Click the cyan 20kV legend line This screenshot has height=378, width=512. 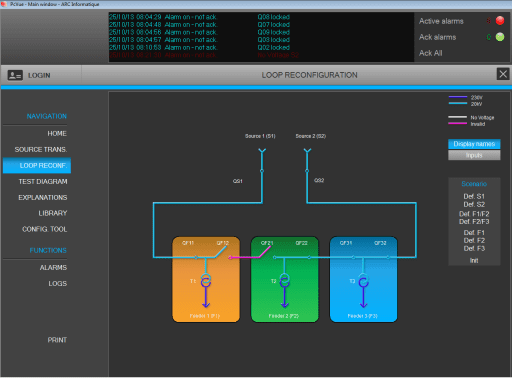tap(458, 103)
